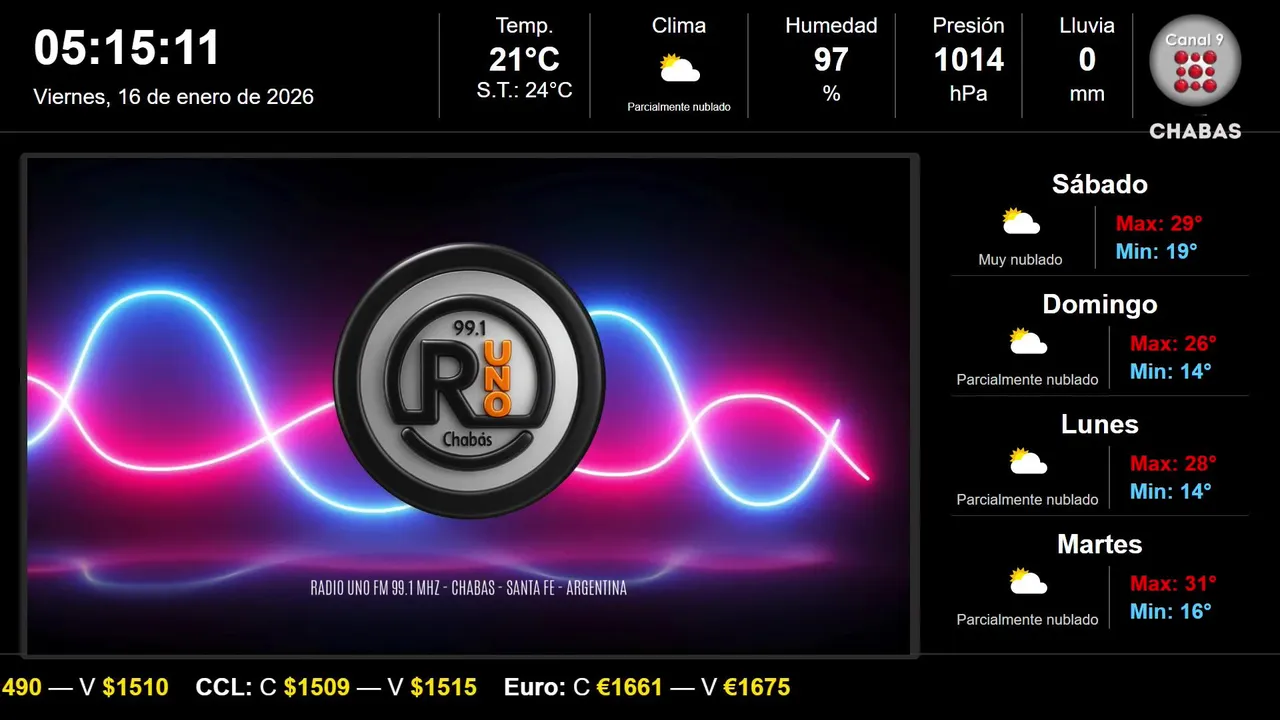1280x720 pixels.
Task: Click the Presión label
Action: pos(968,26)
